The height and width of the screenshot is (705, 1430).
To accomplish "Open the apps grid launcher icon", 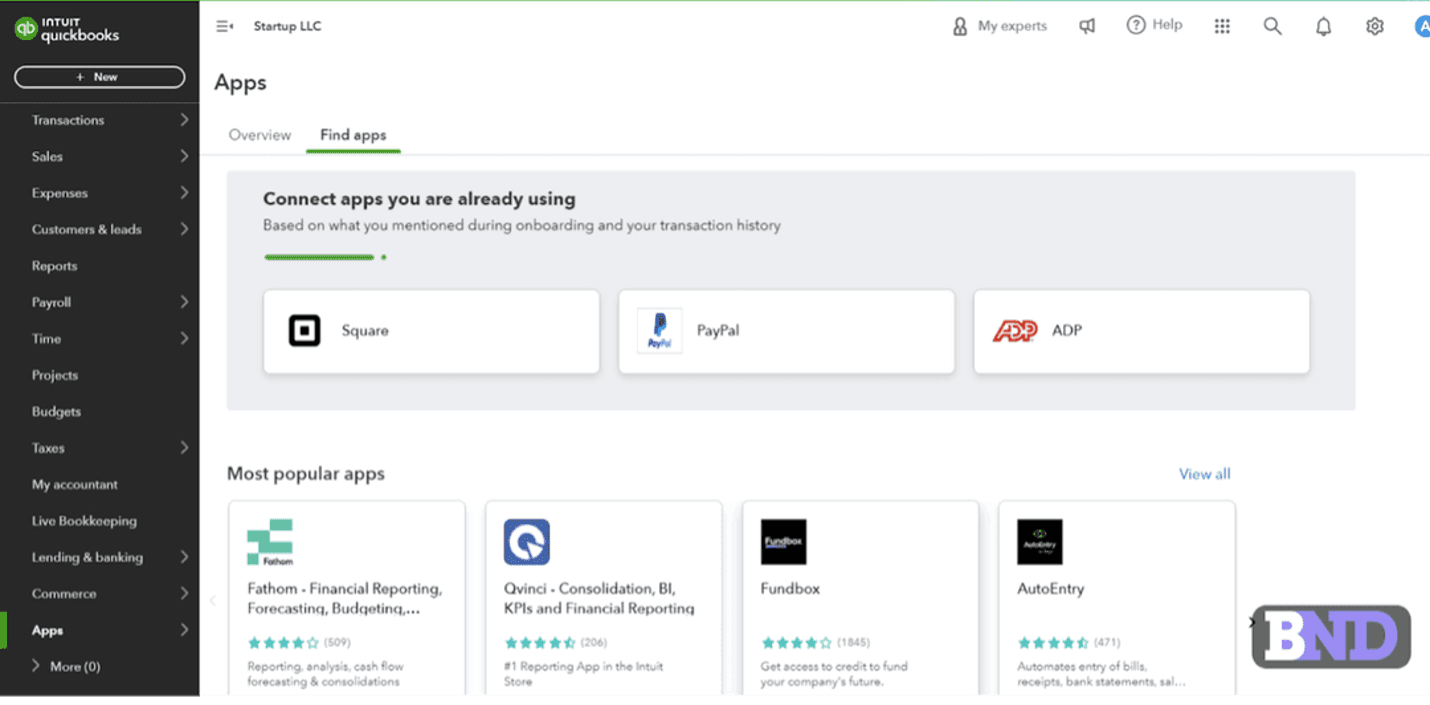I will 1222,26.
